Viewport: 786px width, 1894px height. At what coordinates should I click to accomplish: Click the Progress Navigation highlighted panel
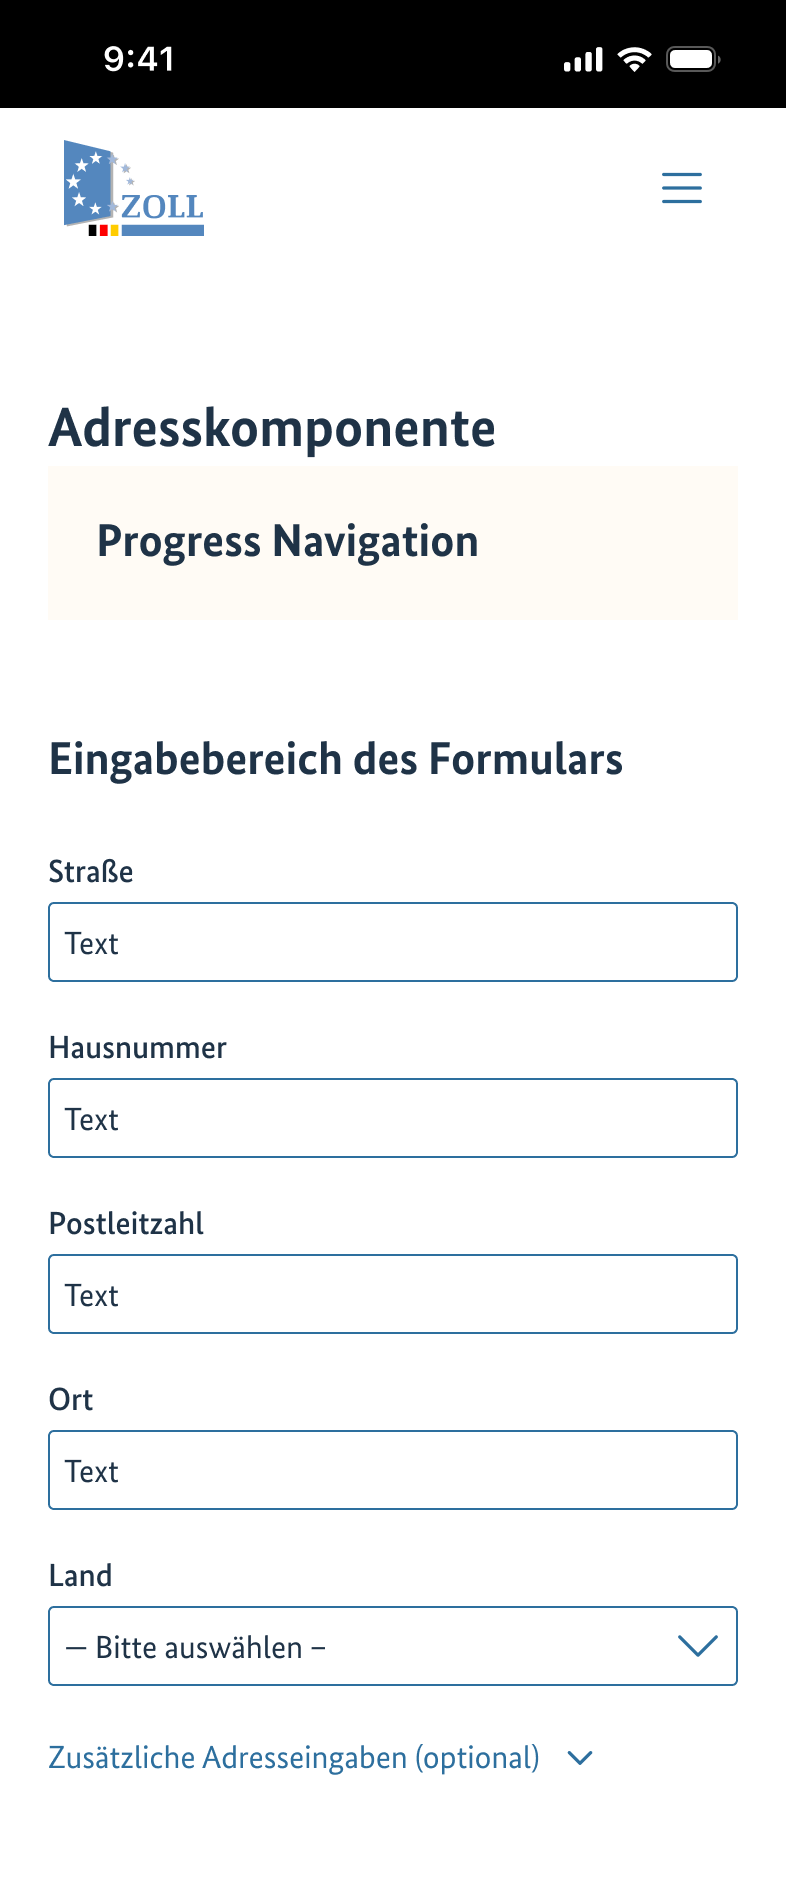(x=393, y=541)
